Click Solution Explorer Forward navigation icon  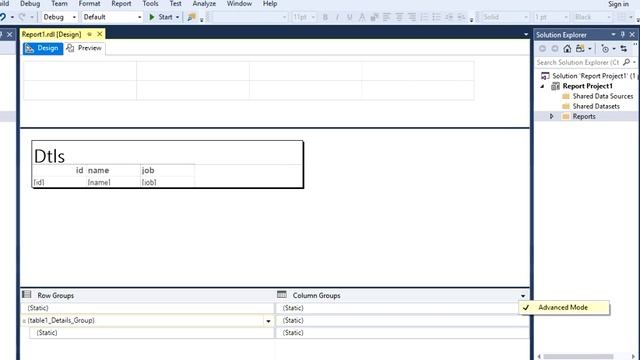pyautogui.click(x=555, y=49)
